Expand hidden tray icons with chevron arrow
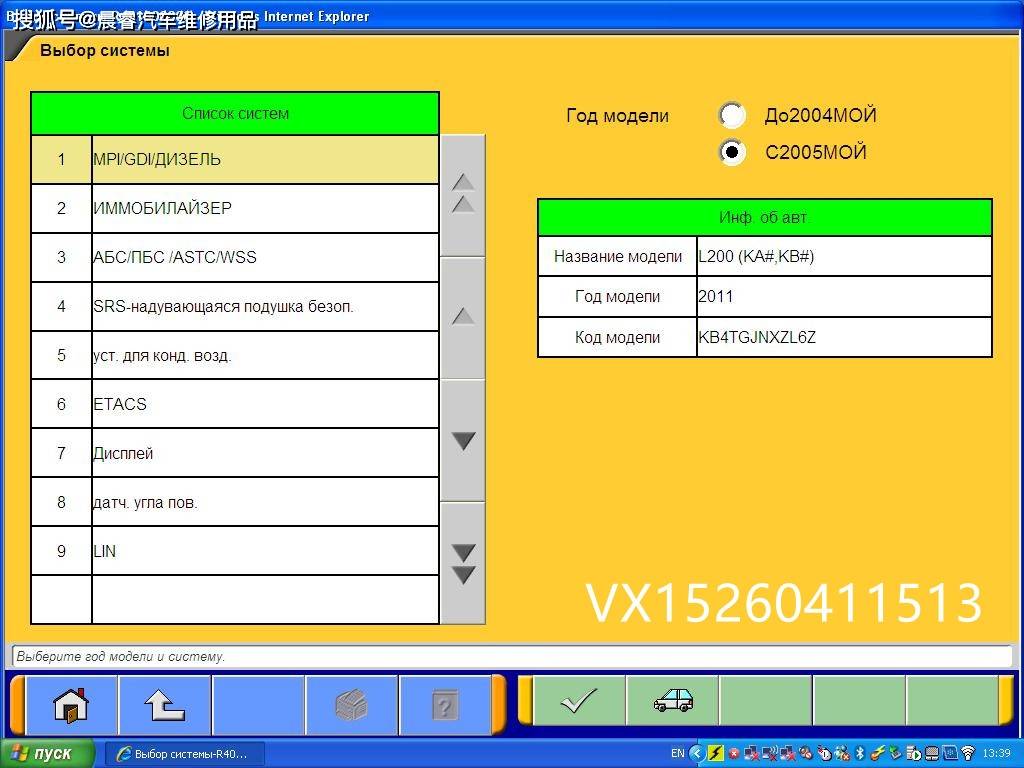This screenshot has width=1024, height=768. pyautogui.click(x=697, y=754)
